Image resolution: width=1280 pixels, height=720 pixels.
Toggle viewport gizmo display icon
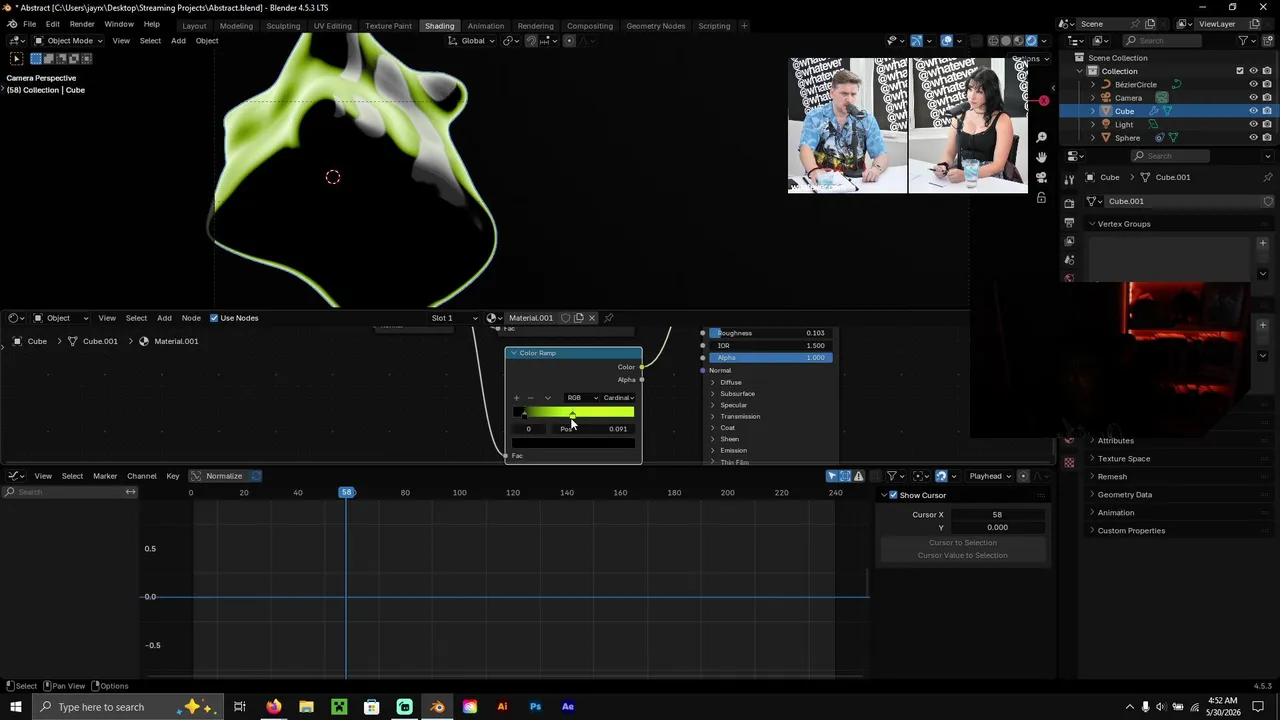[x=916, y=41]
